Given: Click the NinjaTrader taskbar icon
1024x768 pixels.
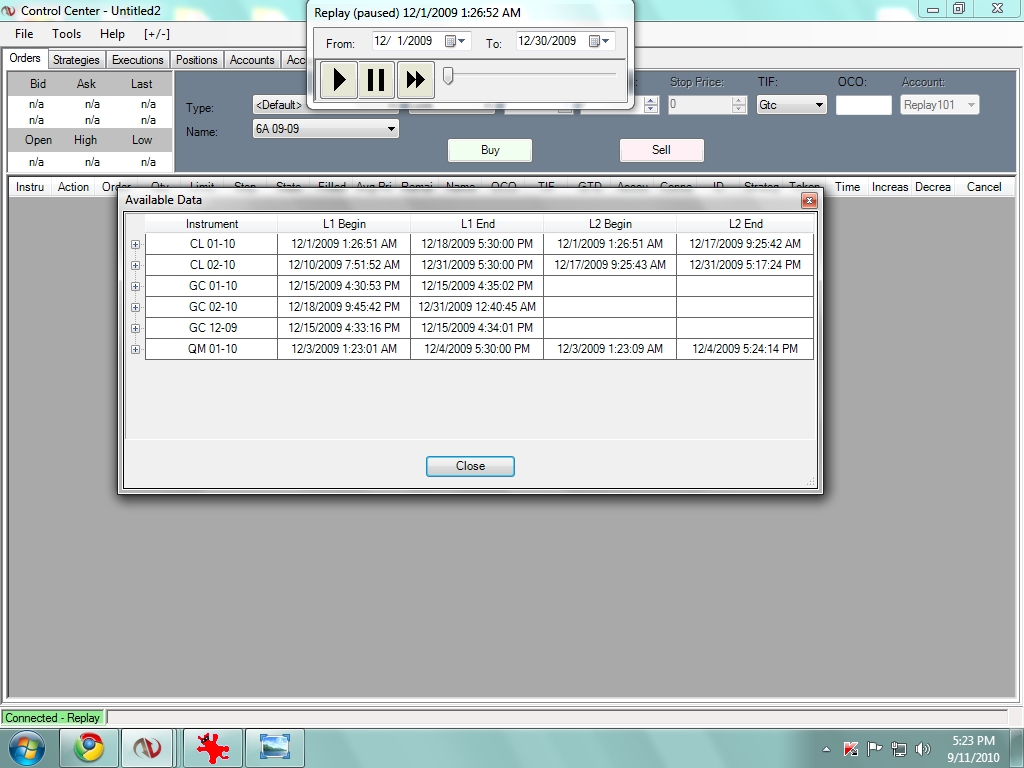Looking at the screenshot, I should coord(148,748).
